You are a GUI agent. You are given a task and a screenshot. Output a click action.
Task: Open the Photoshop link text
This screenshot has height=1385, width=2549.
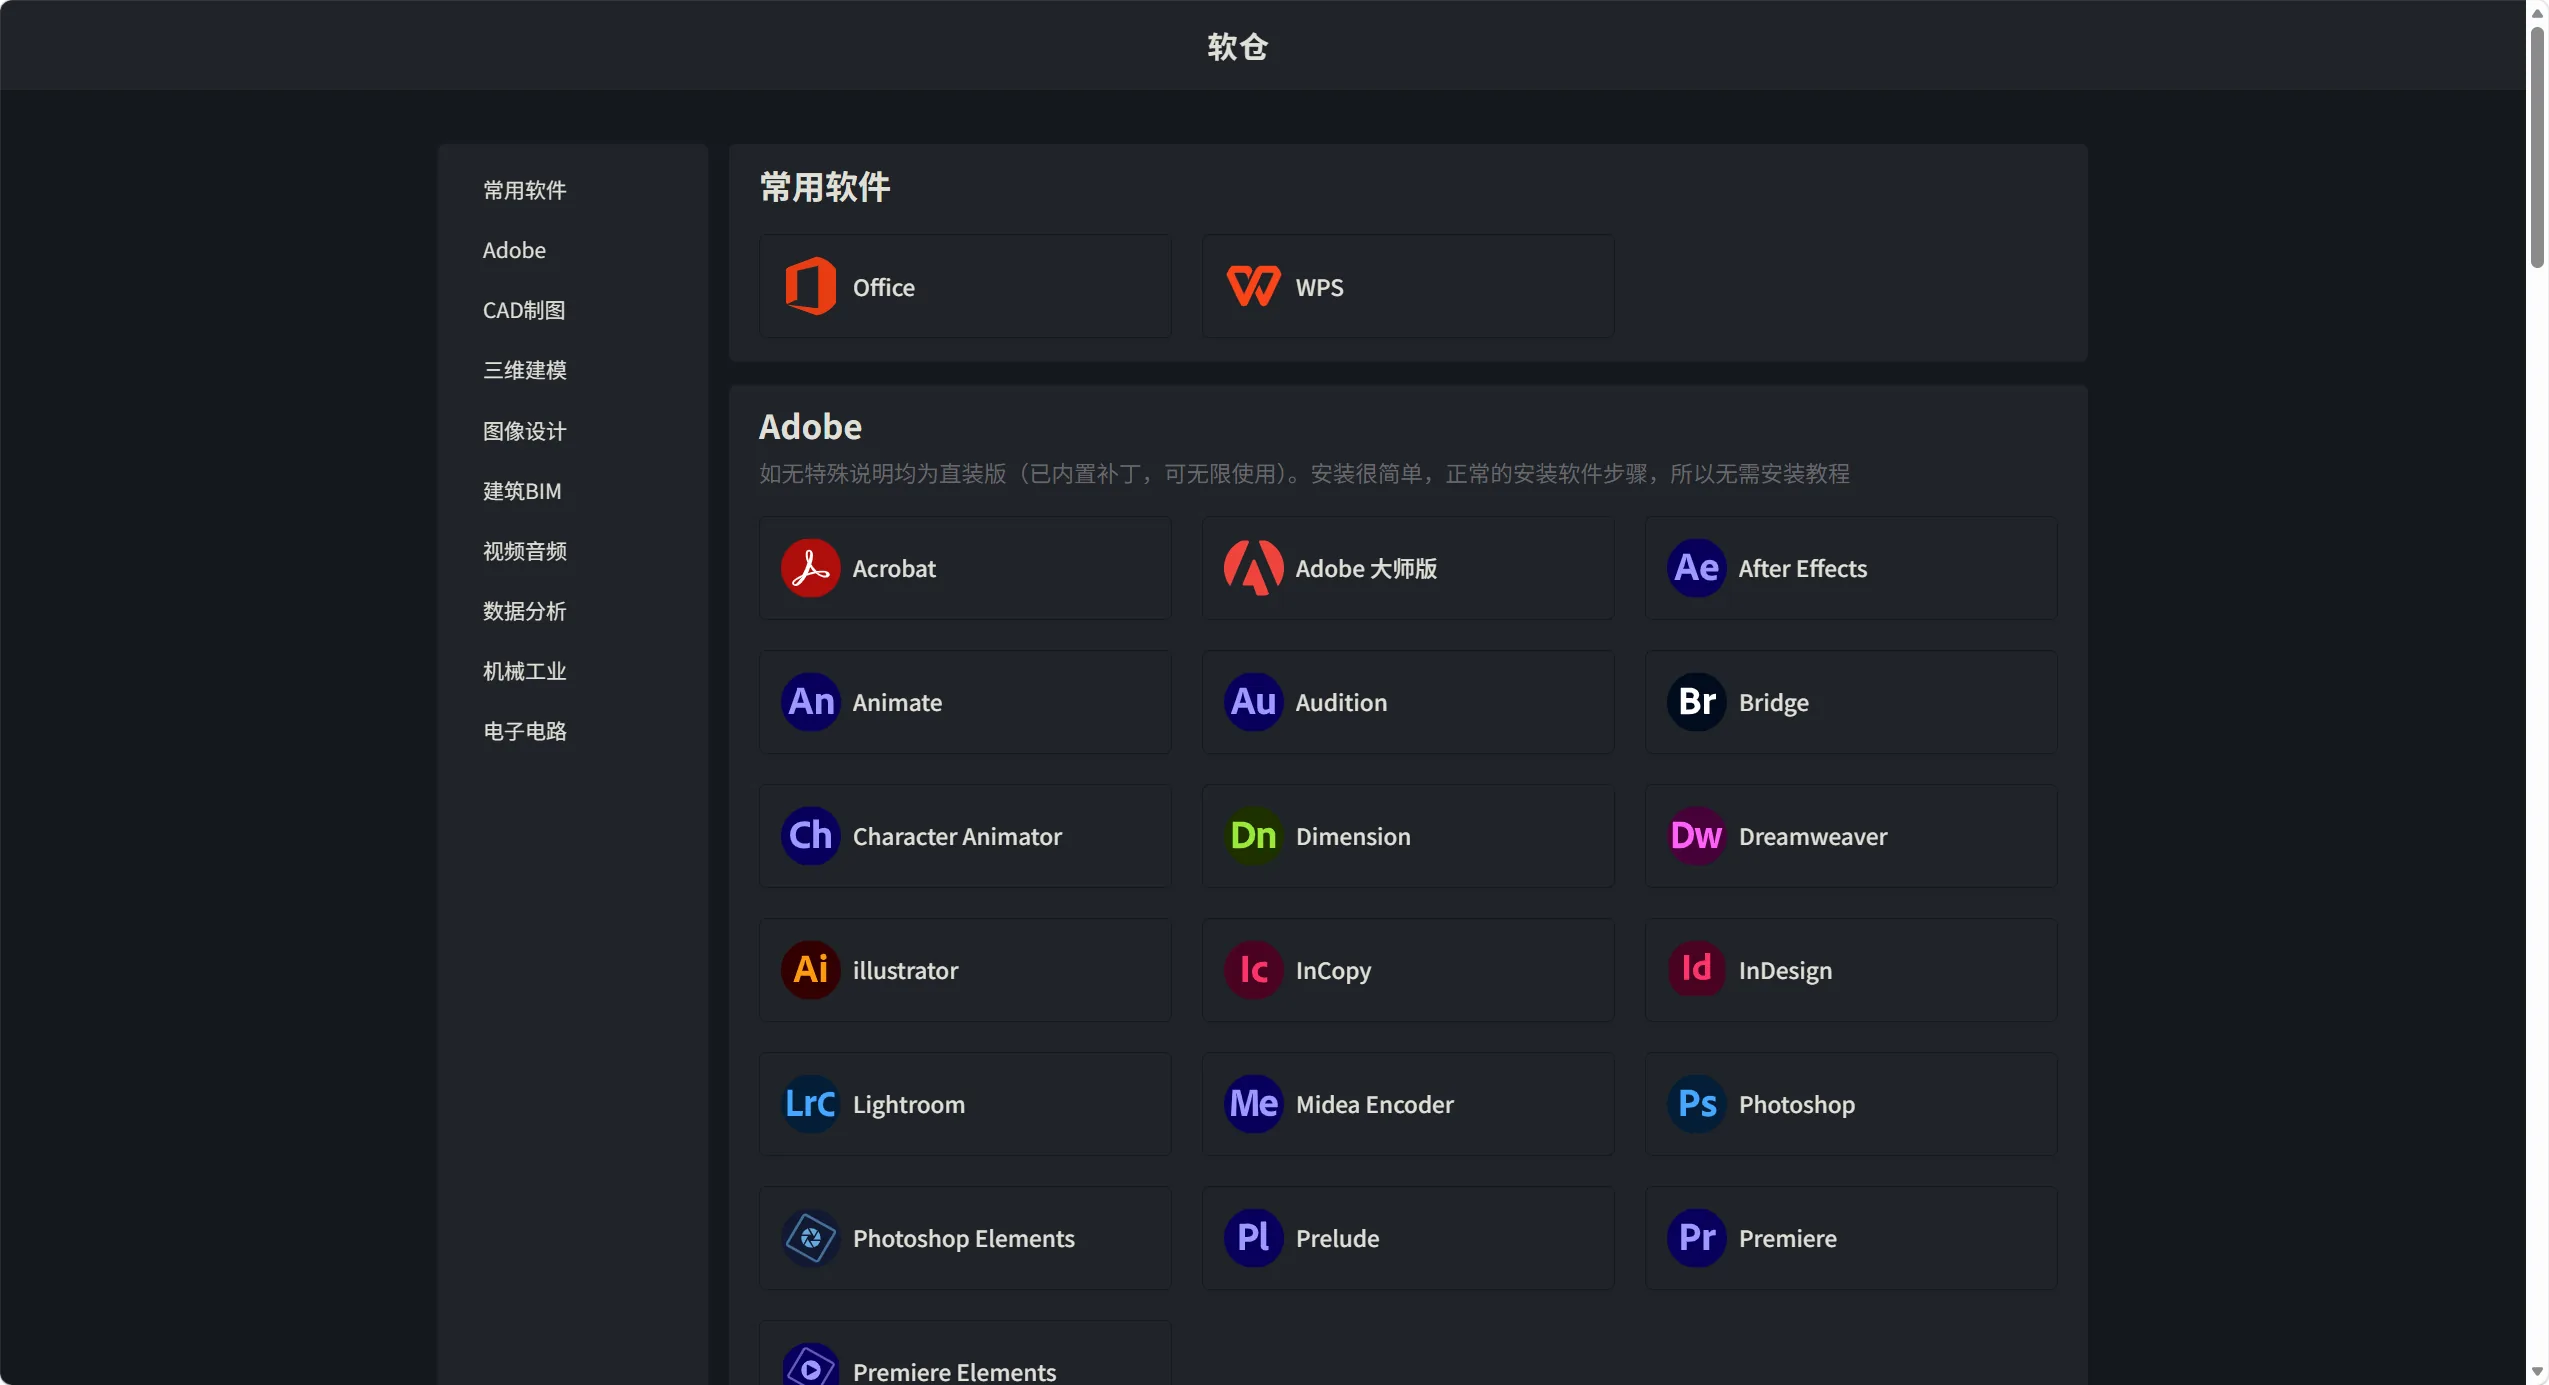(x=1796, y=1104)
